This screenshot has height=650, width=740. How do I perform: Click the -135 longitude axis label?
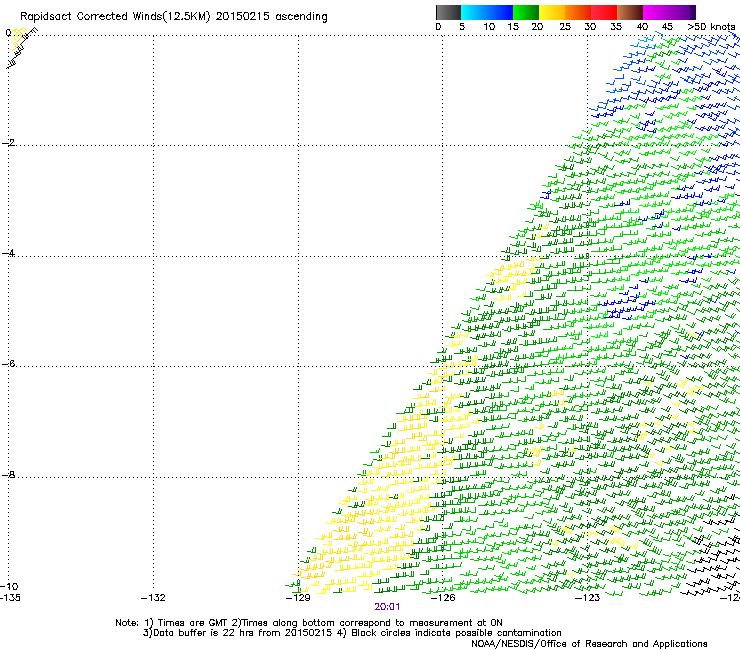pyautogui.click(x=10, y=598)
